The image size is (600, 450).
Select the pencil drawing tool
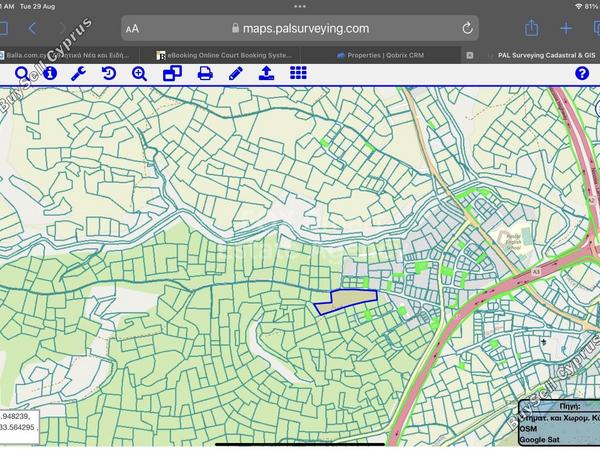pyautogui.click(x=236, y=73)
